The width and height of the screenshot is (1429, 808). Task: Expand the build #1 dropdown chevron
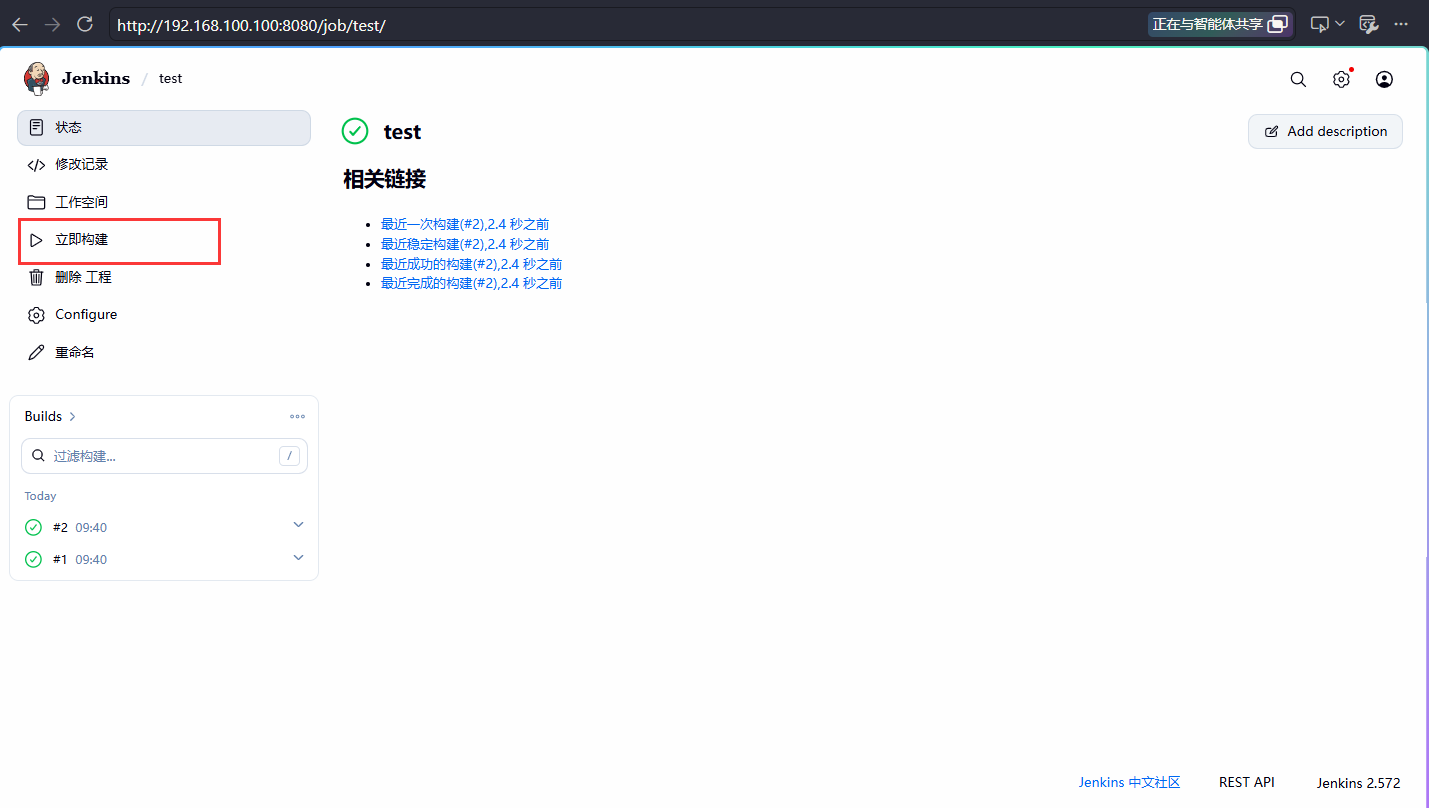(298, 557)
